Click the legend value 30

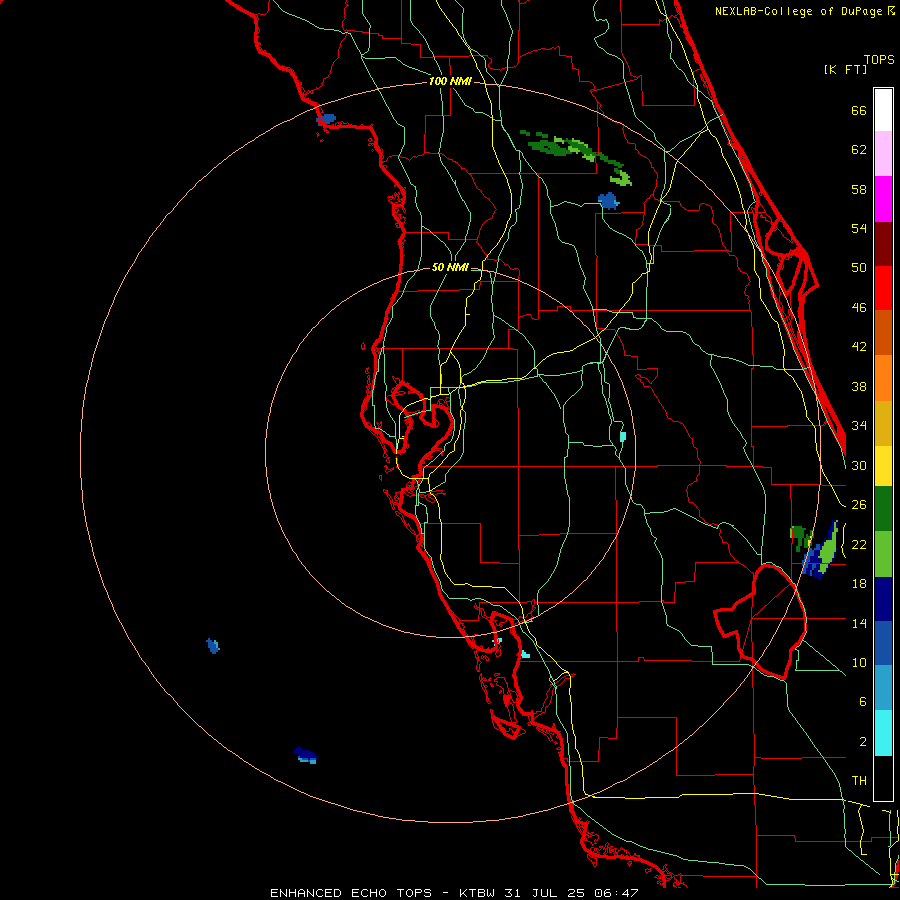click(859, 465)
